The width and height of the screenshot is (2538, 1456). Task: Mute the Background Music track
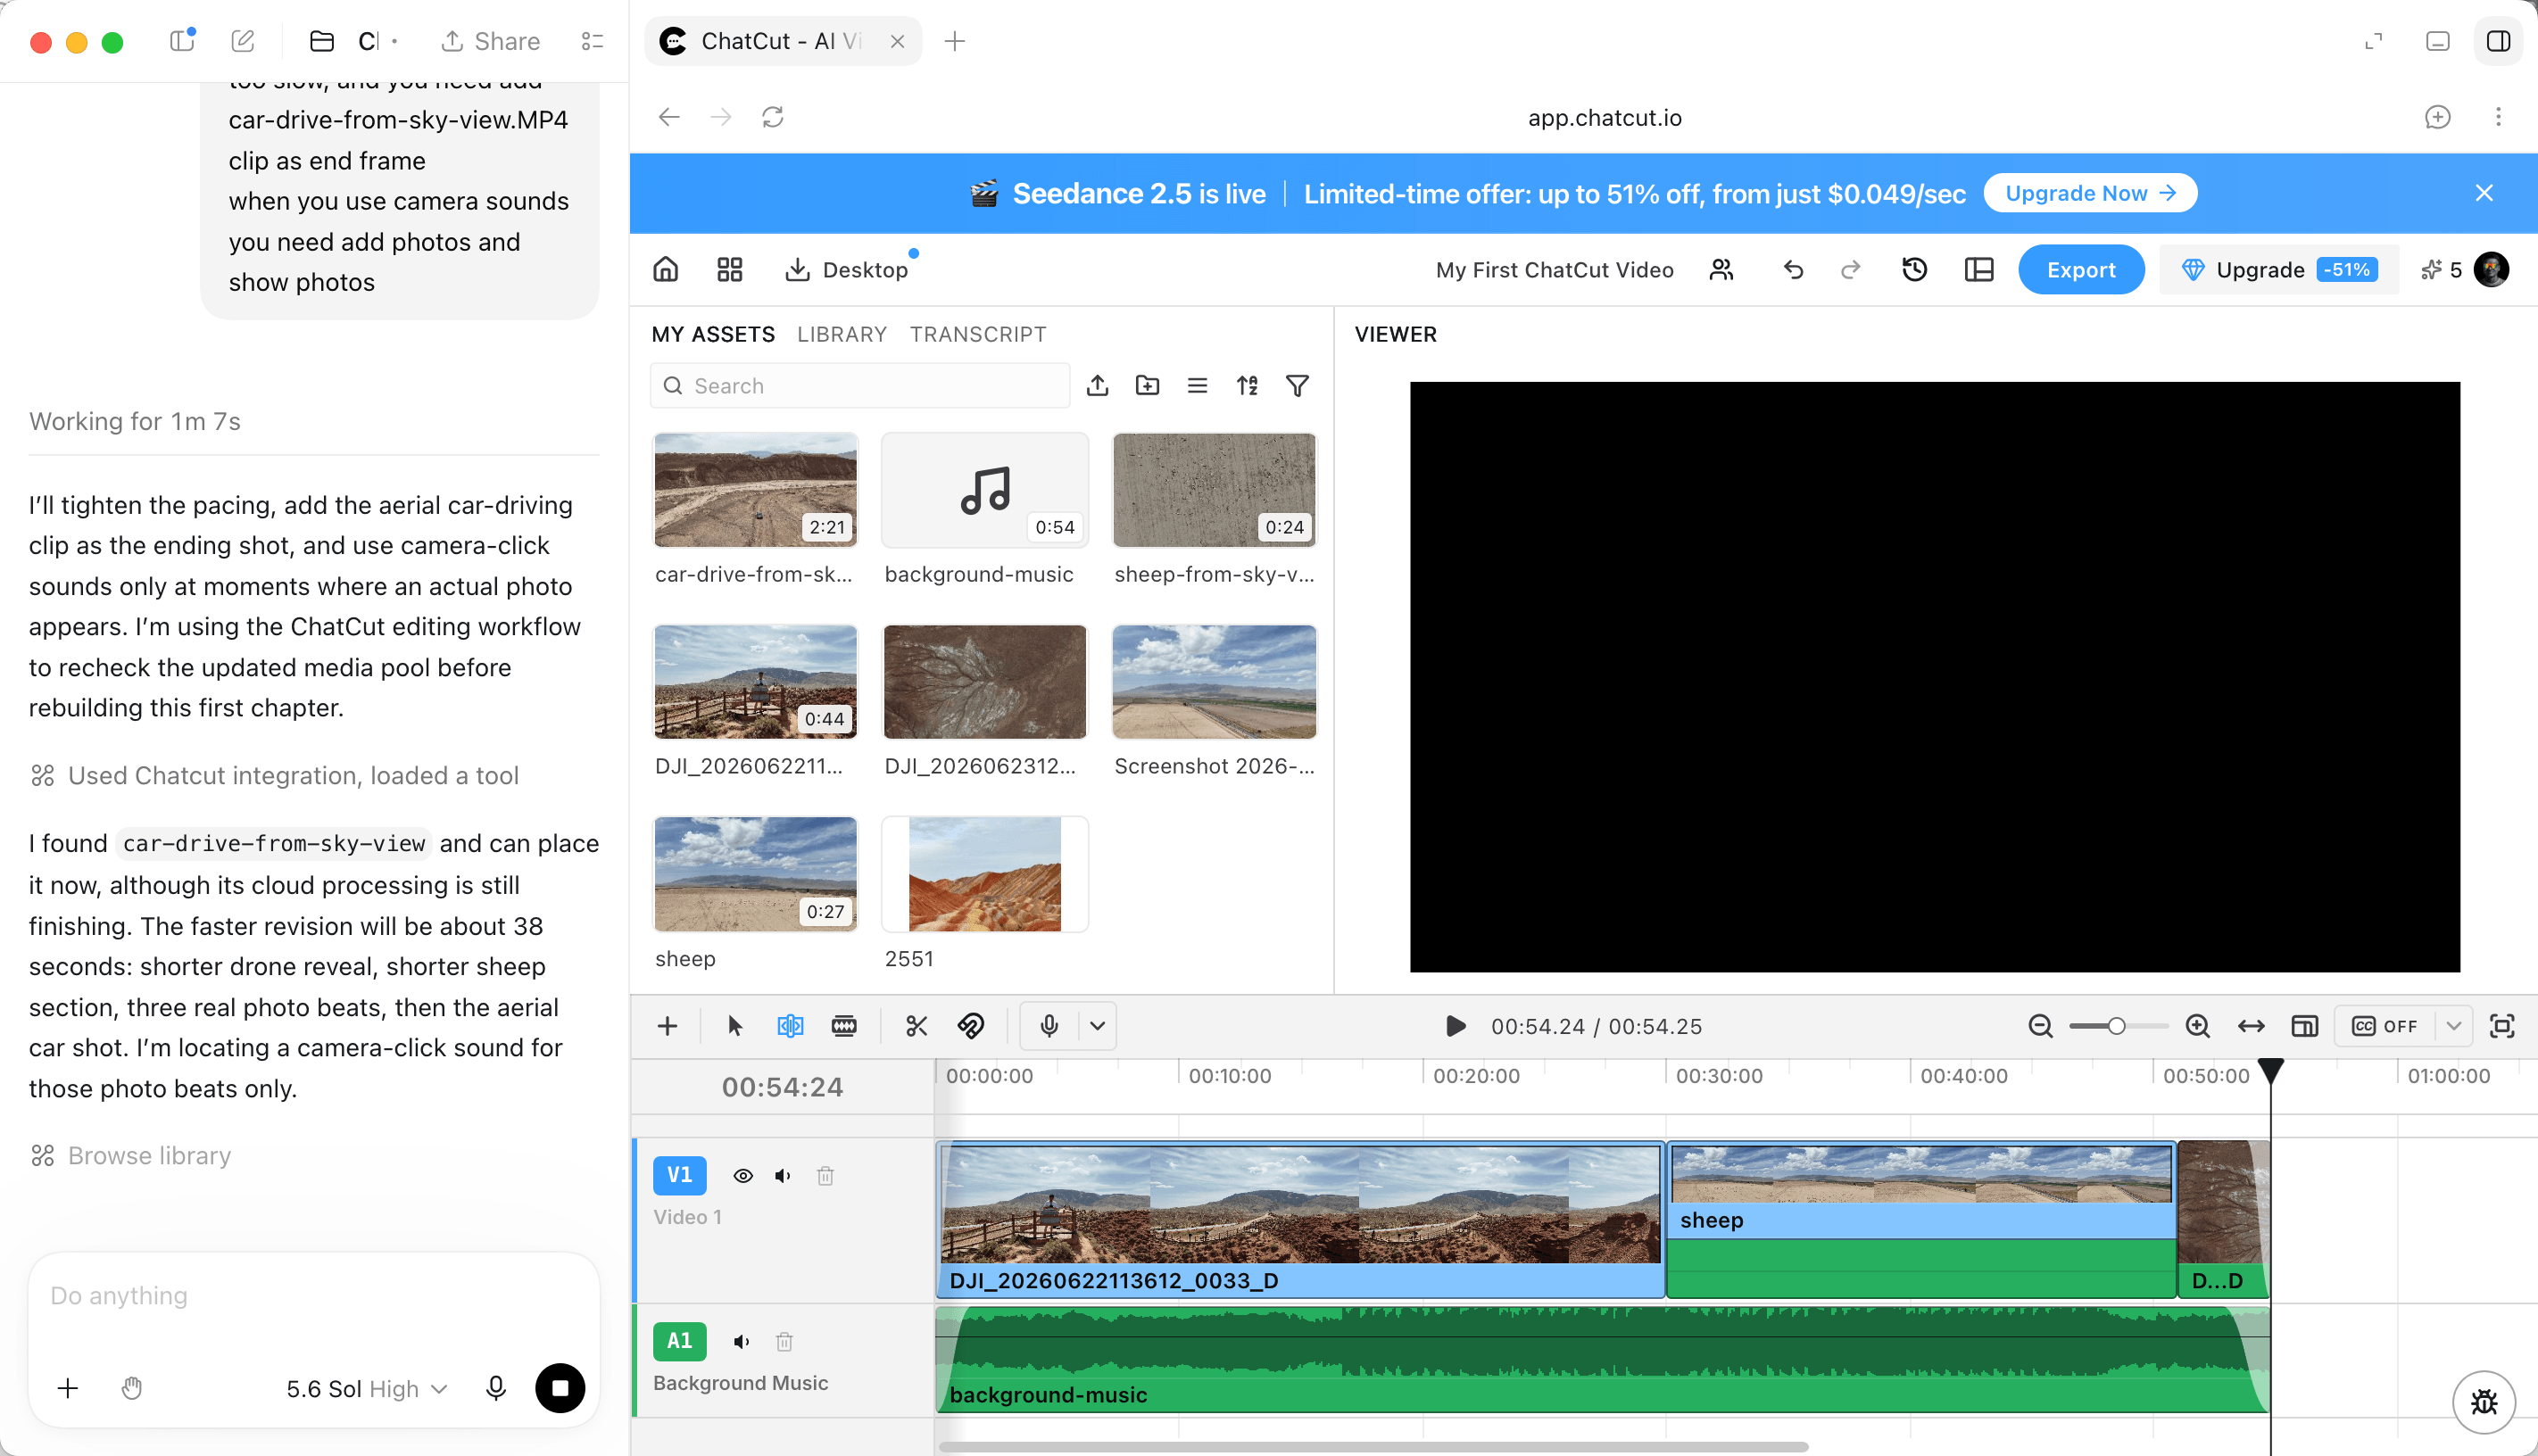(x=741, y=1342)
